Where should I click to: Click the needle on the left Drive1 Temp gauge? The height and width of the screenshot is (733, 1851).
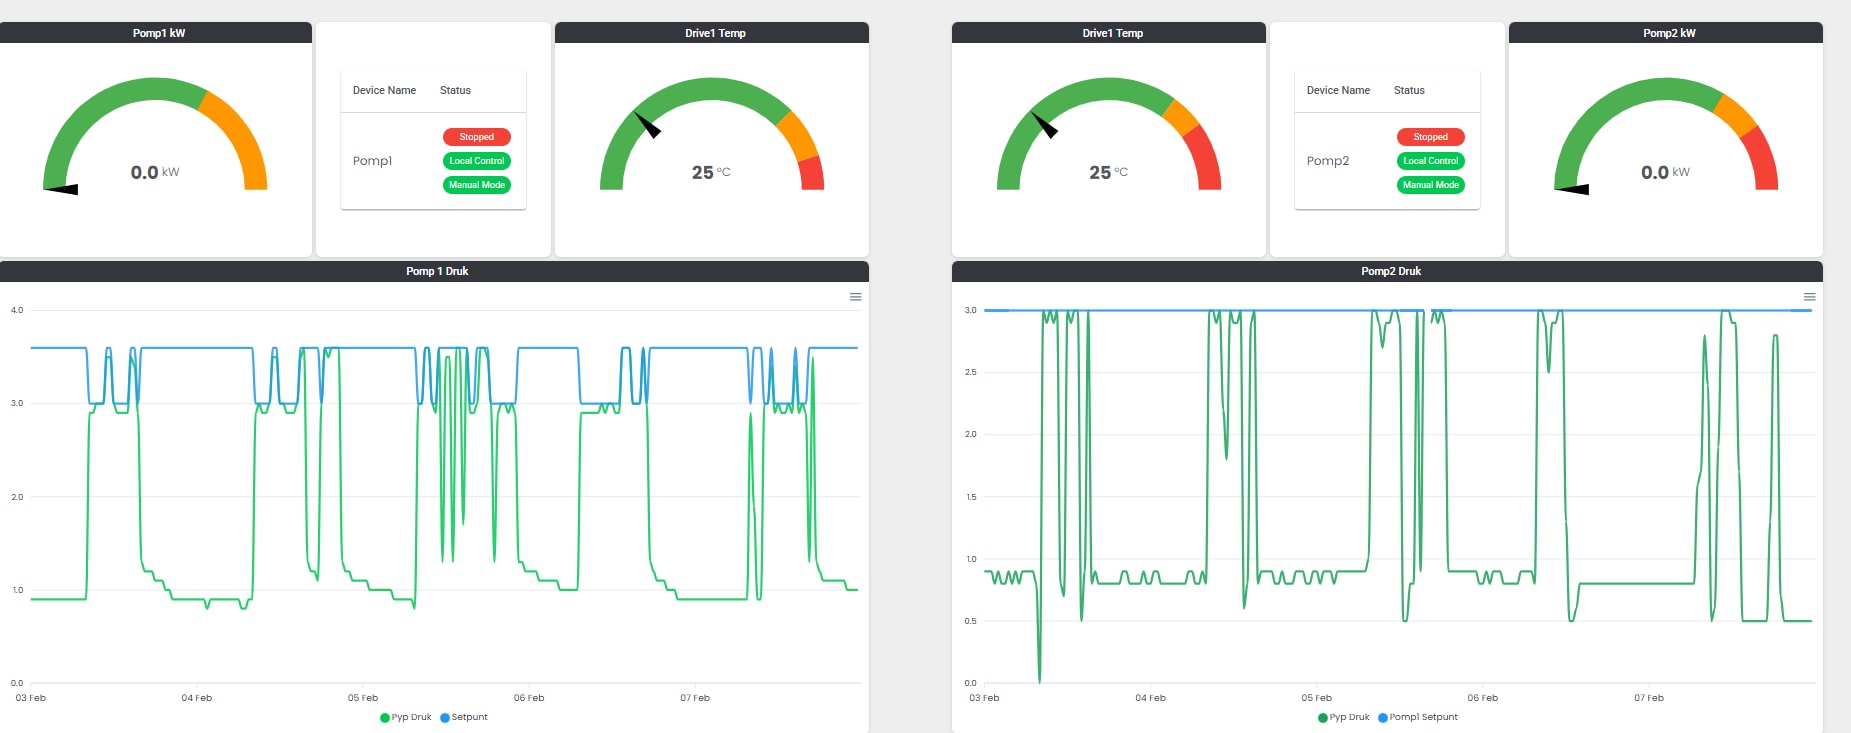click(x=648, y=126)
